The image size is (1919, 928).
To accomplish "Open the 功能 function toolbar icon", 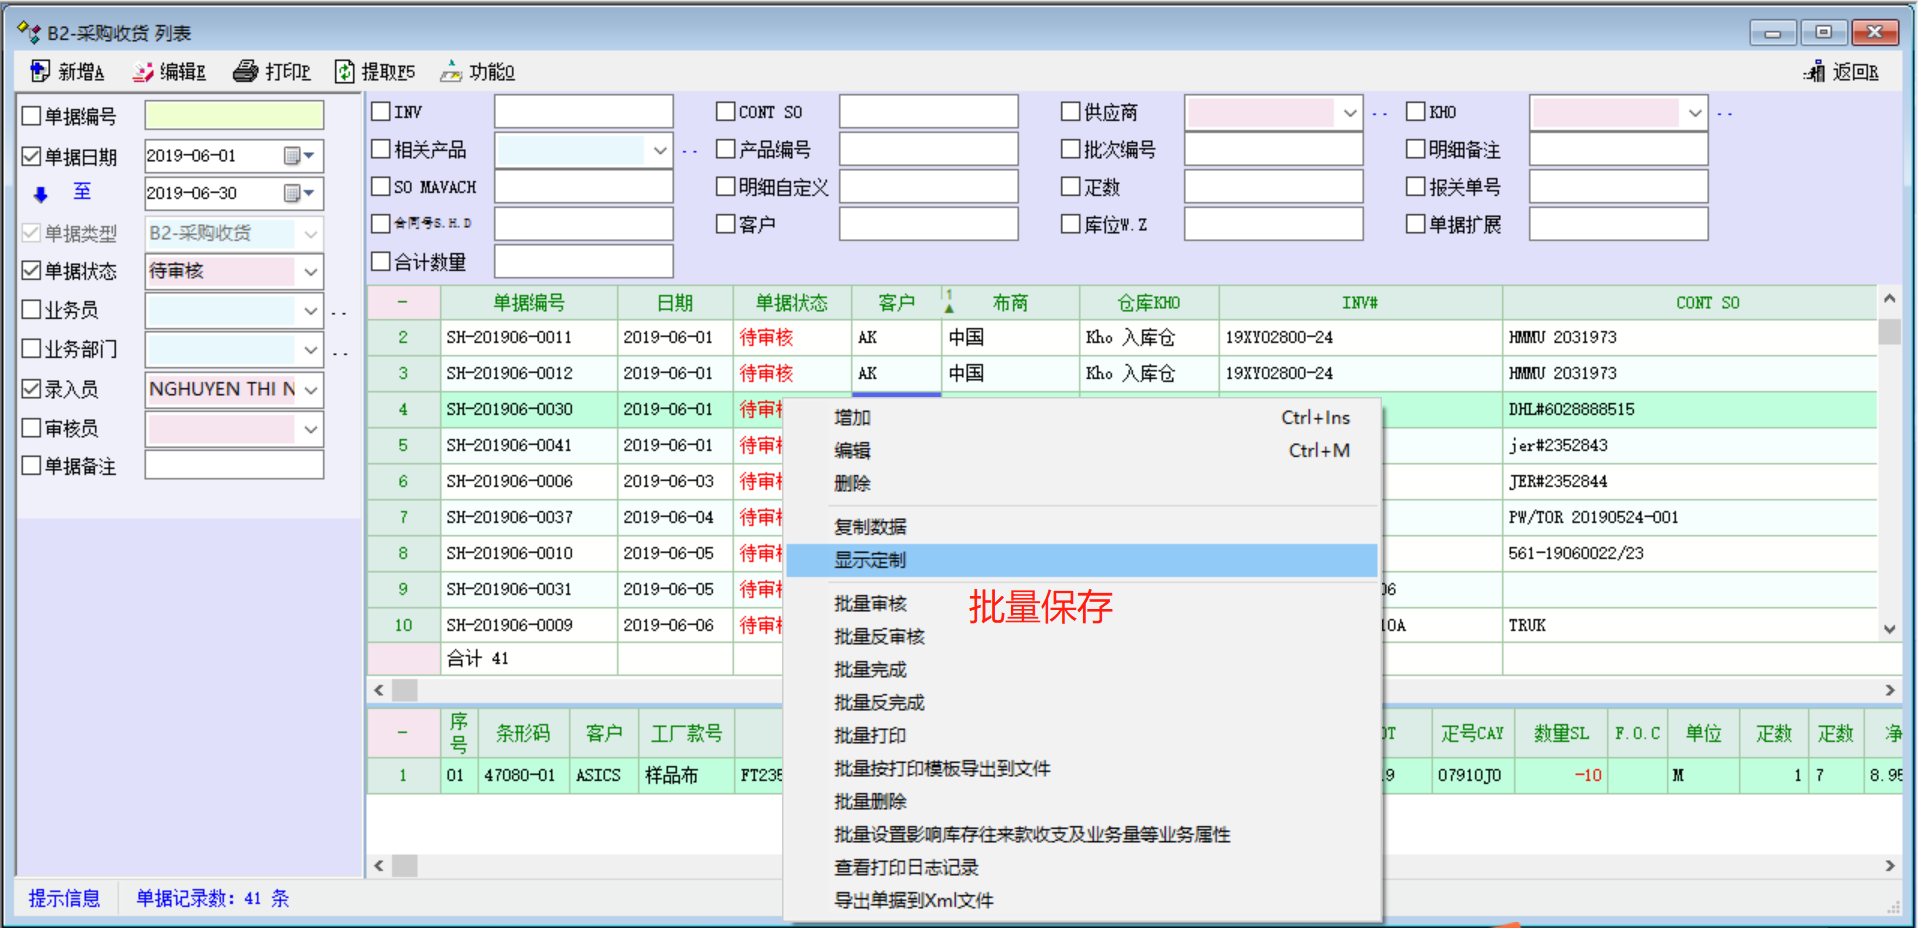I will click(451, 71).
